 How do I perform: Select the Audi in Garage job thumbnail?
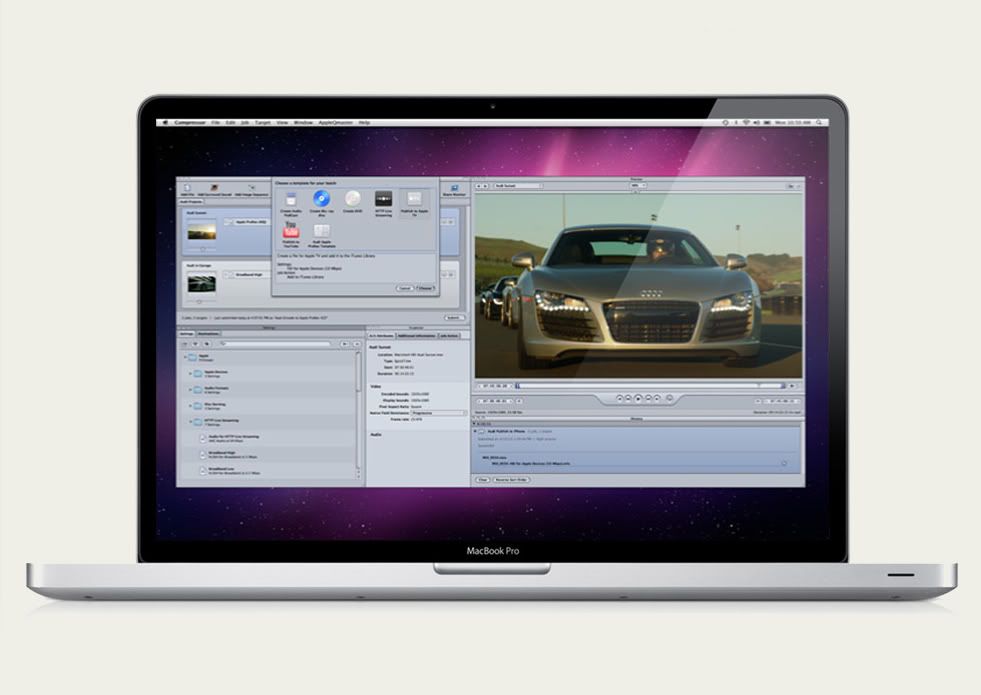(201, 283)
